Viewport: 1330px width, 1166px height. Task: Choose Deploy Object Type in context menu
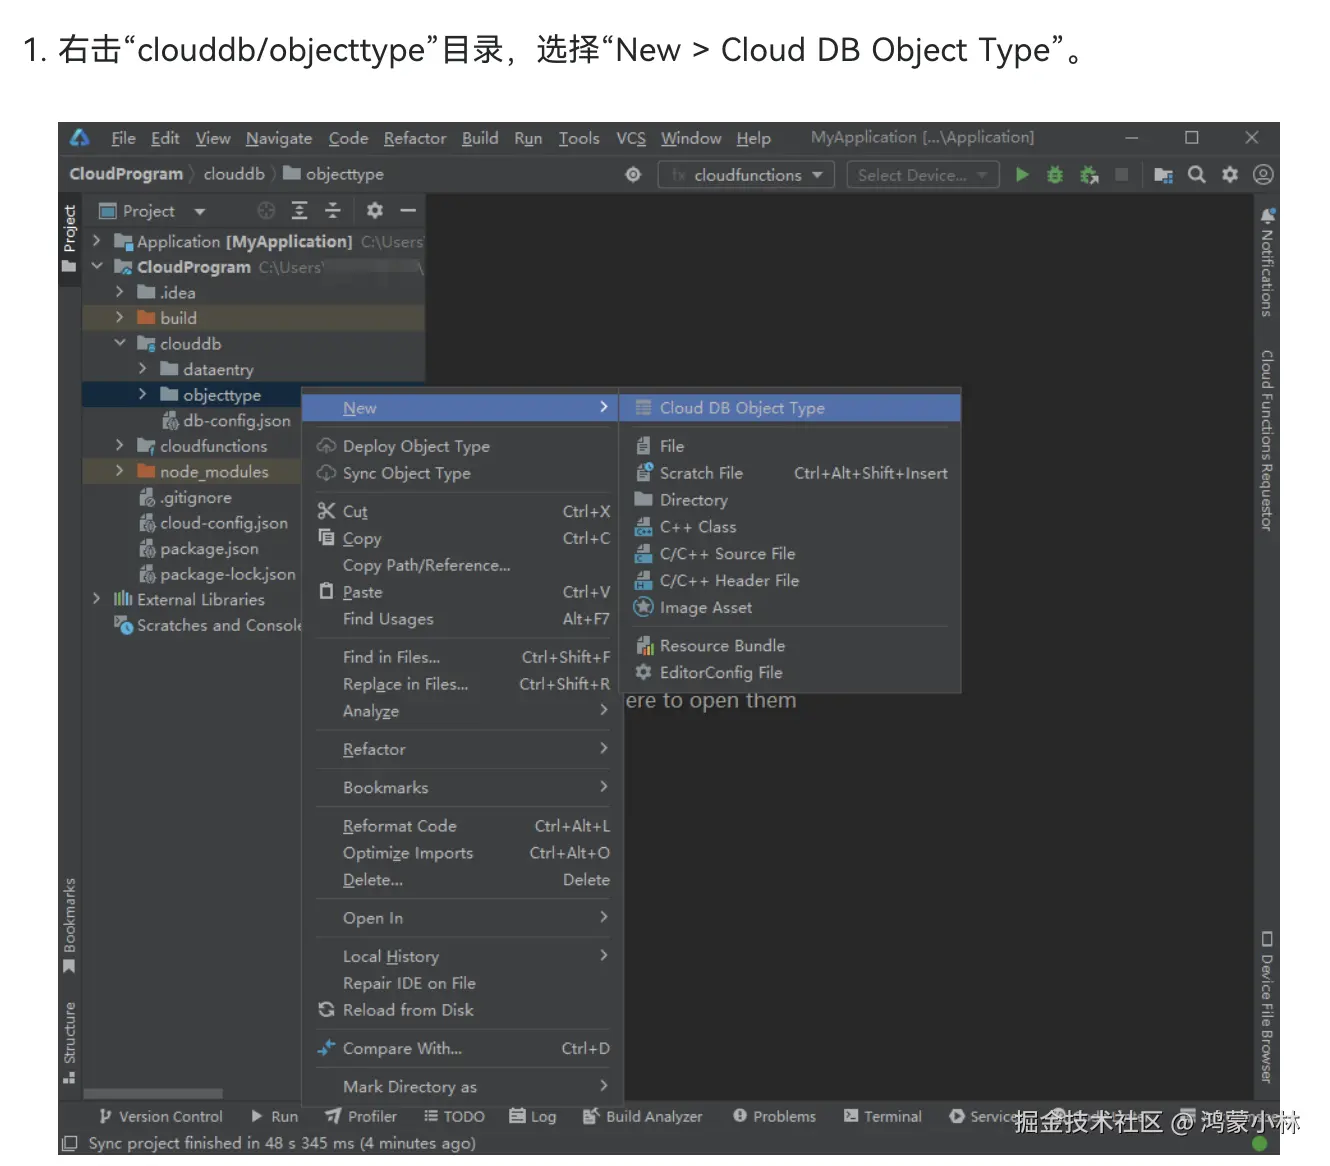462,446
